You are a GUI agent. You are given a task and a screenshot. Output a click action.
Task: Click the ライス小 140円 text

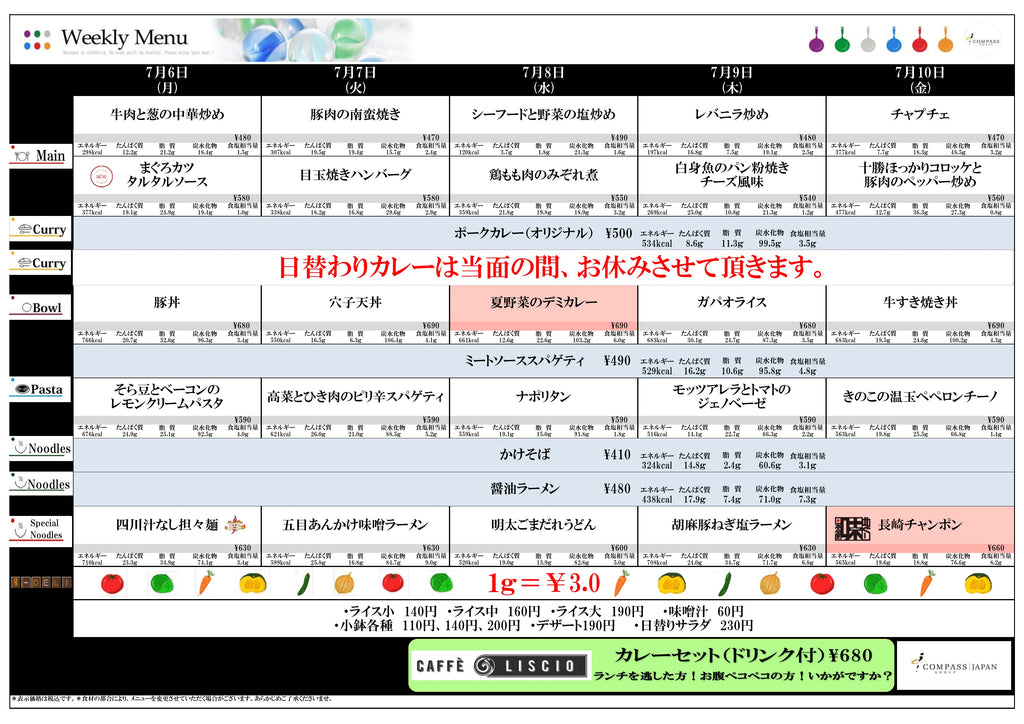click(391, 612)
